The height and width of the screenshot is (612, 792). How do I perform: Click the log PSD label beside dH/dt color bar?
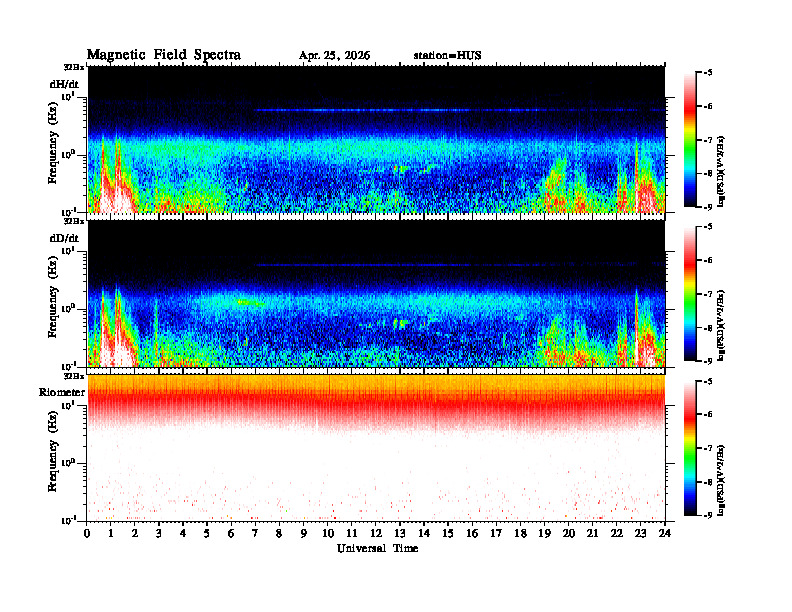721,171
